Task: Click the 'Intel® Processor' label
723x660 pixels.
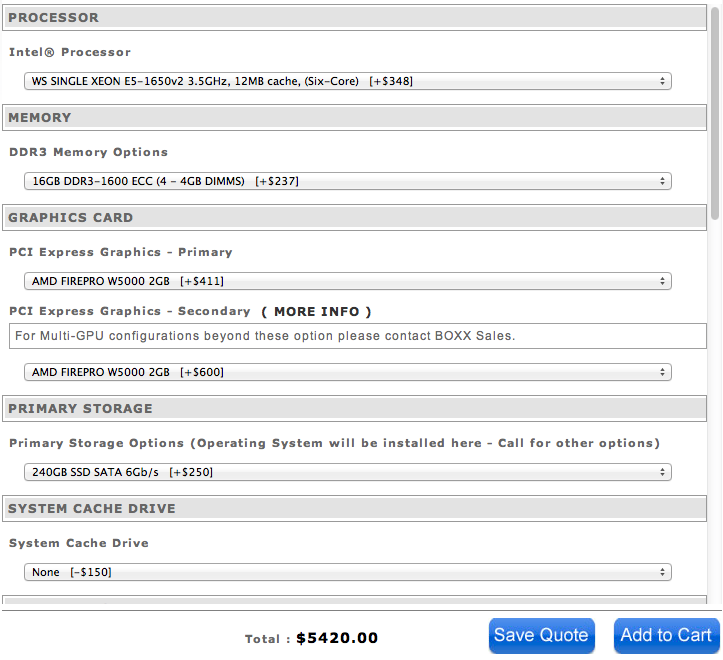Action: 70,52
